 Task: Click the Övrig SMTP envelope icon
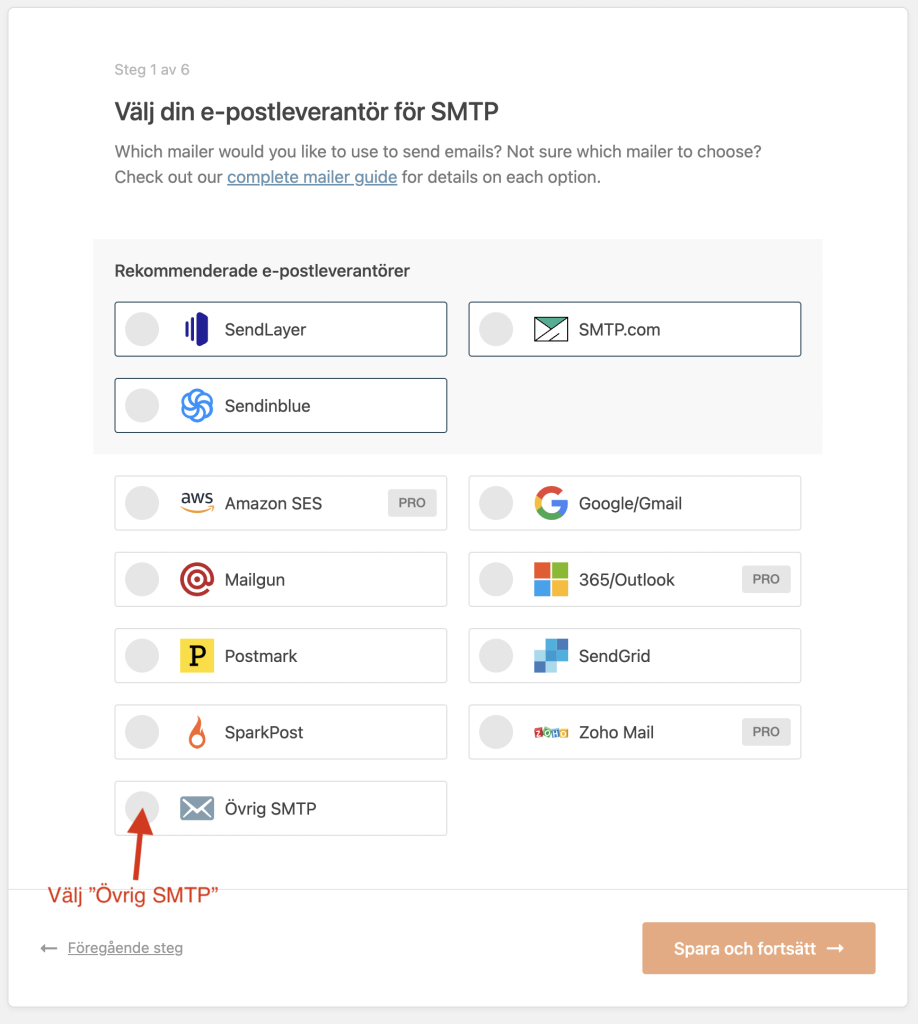tap(197, 808)
